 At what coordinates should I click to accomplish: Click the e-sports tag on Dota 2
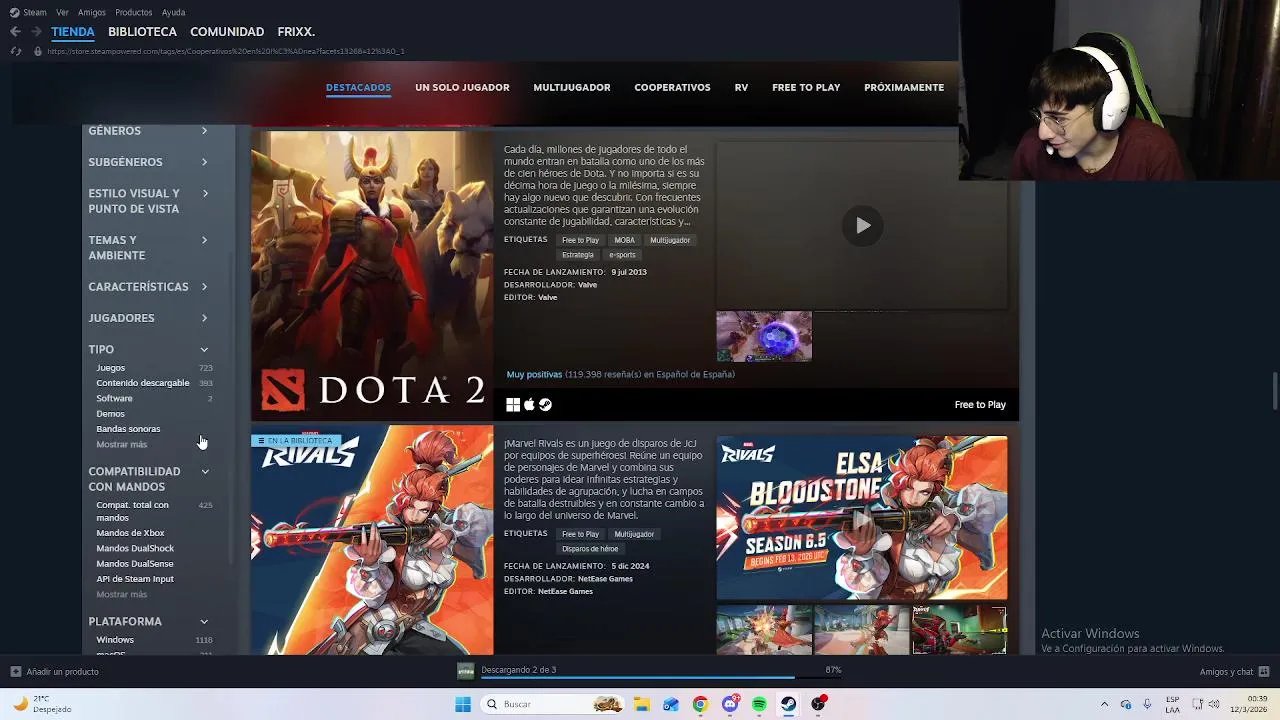point(622,255)
